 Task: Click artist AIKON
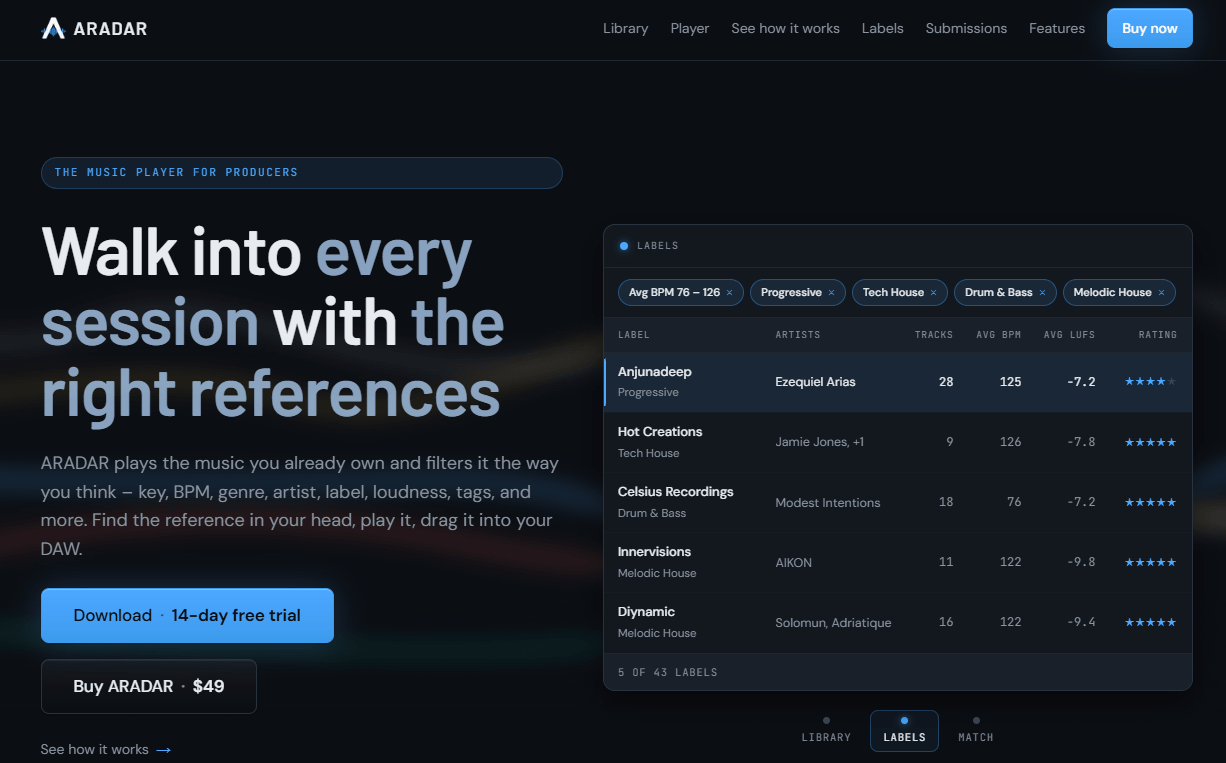point(793,562)
